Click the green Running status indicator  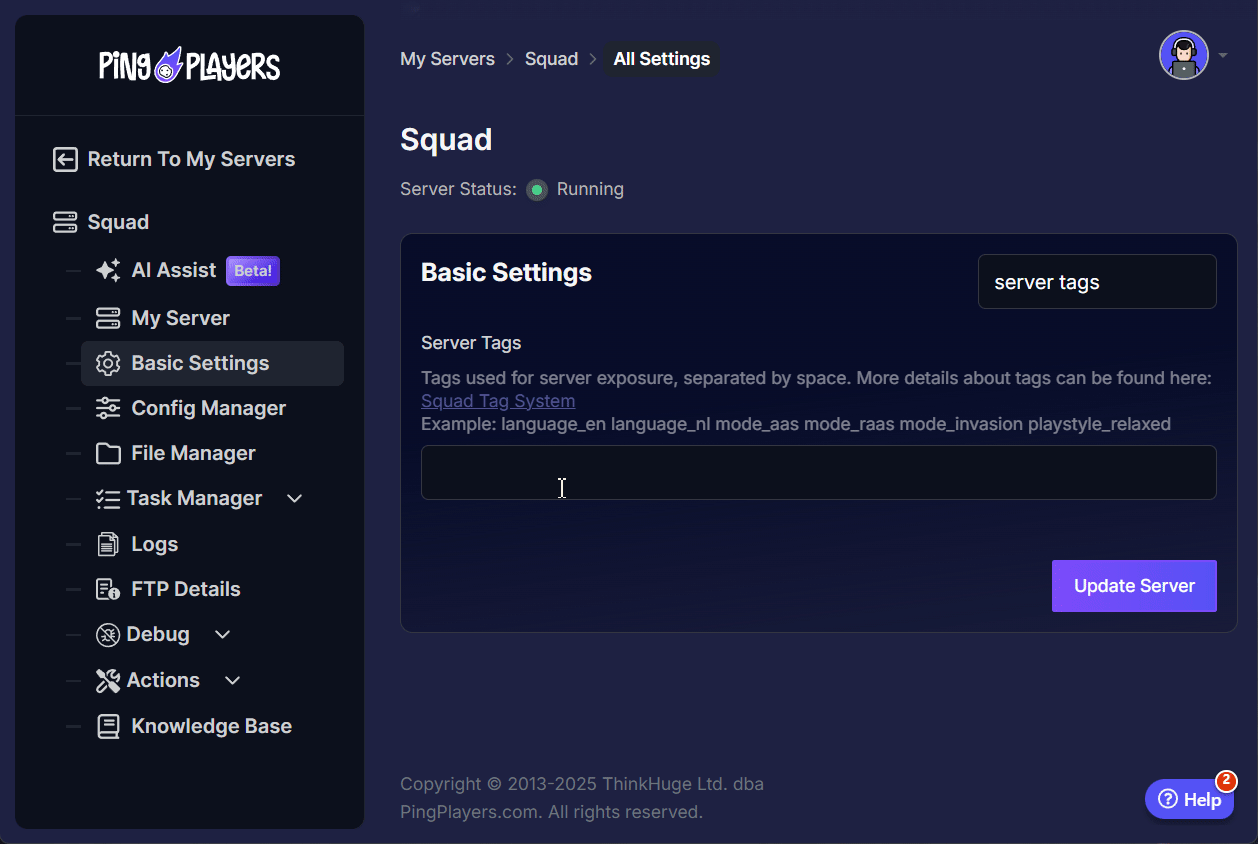point(537,189)
